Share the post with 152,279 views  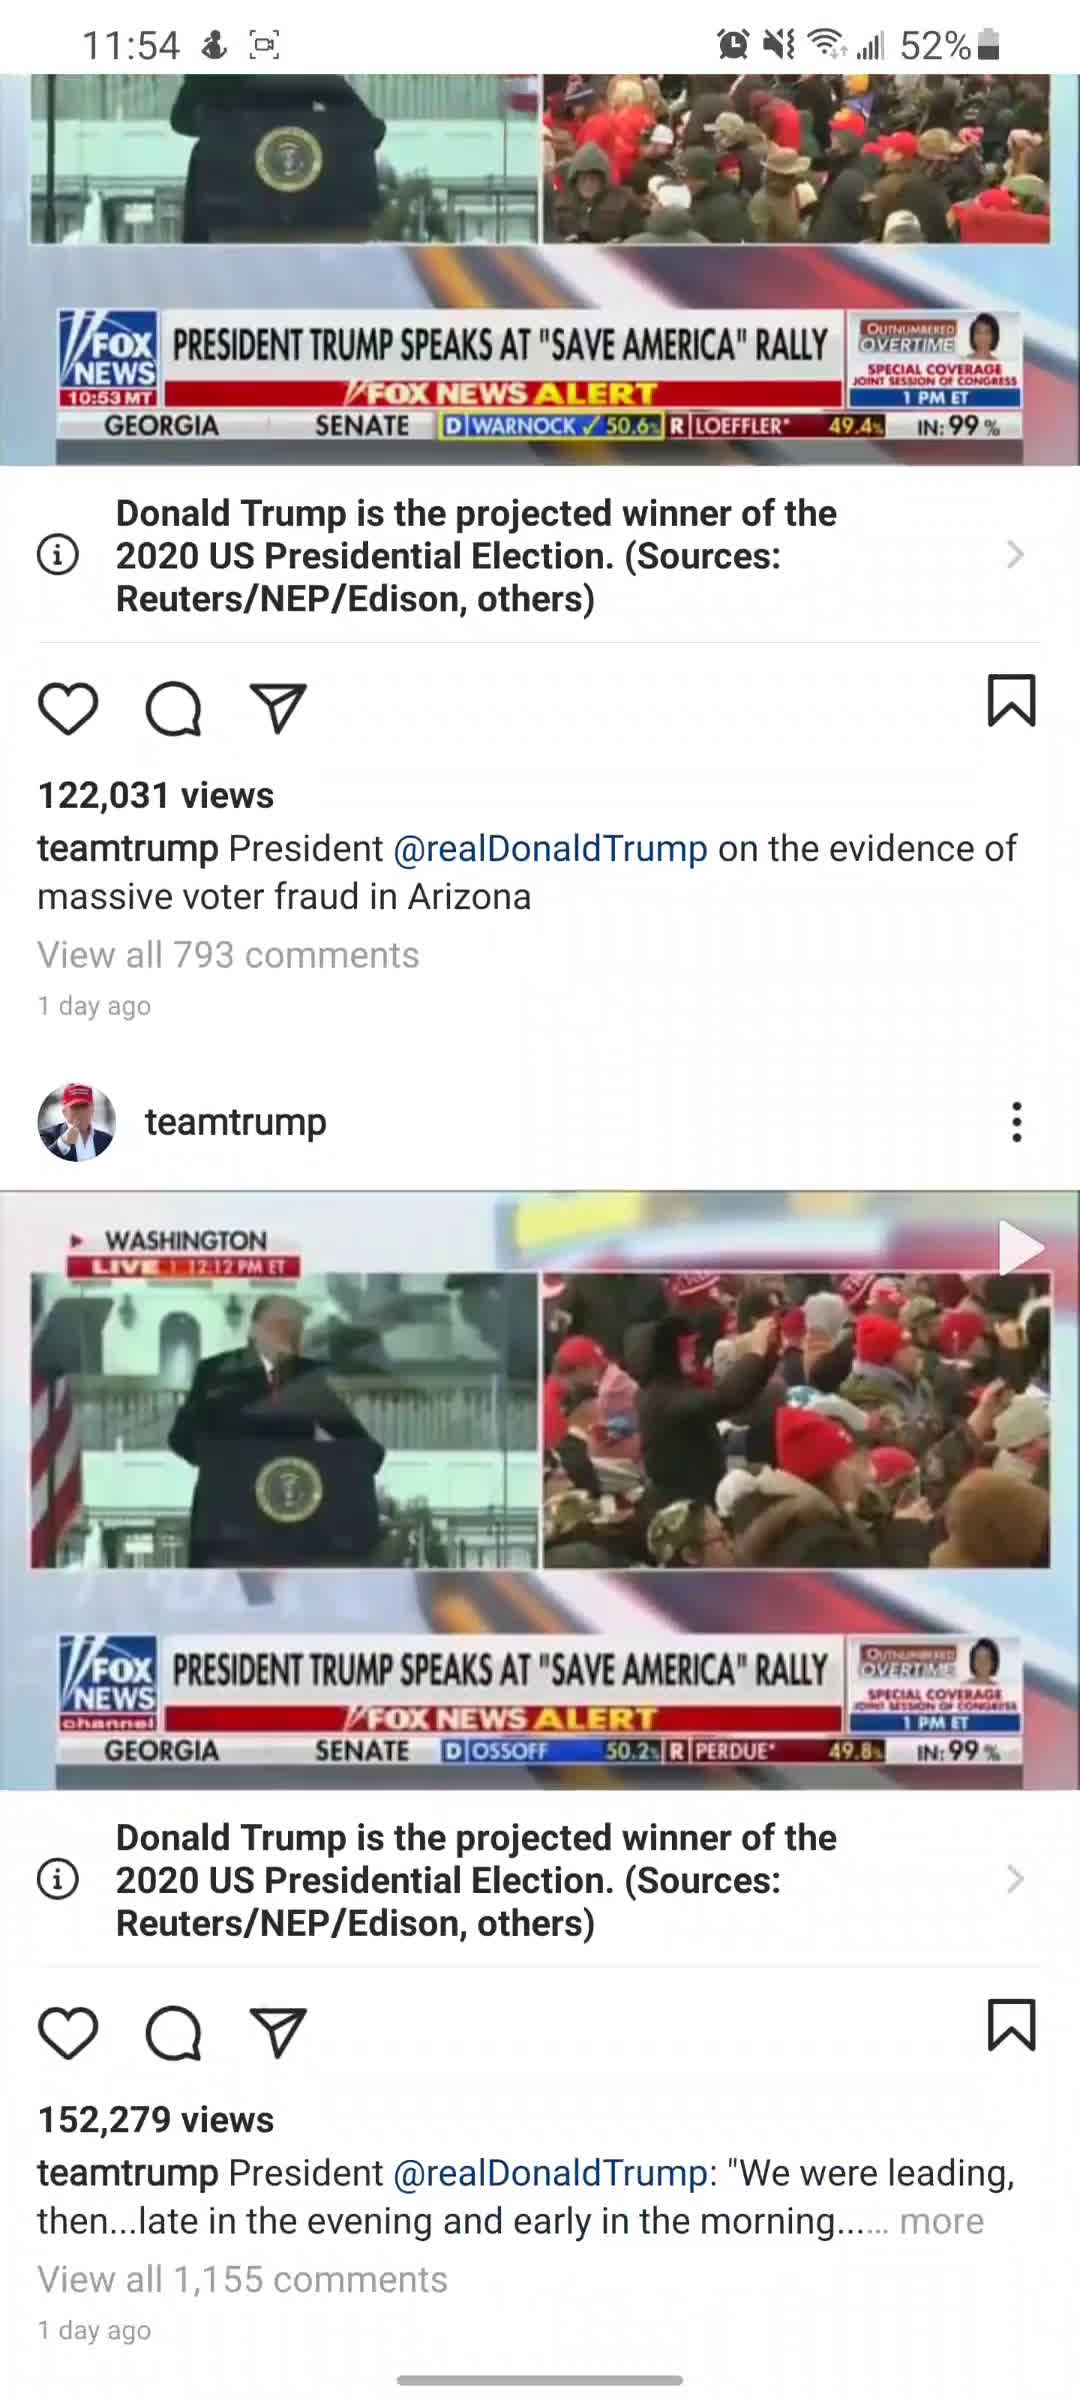pyautogui.click(x=278, y=2033)
